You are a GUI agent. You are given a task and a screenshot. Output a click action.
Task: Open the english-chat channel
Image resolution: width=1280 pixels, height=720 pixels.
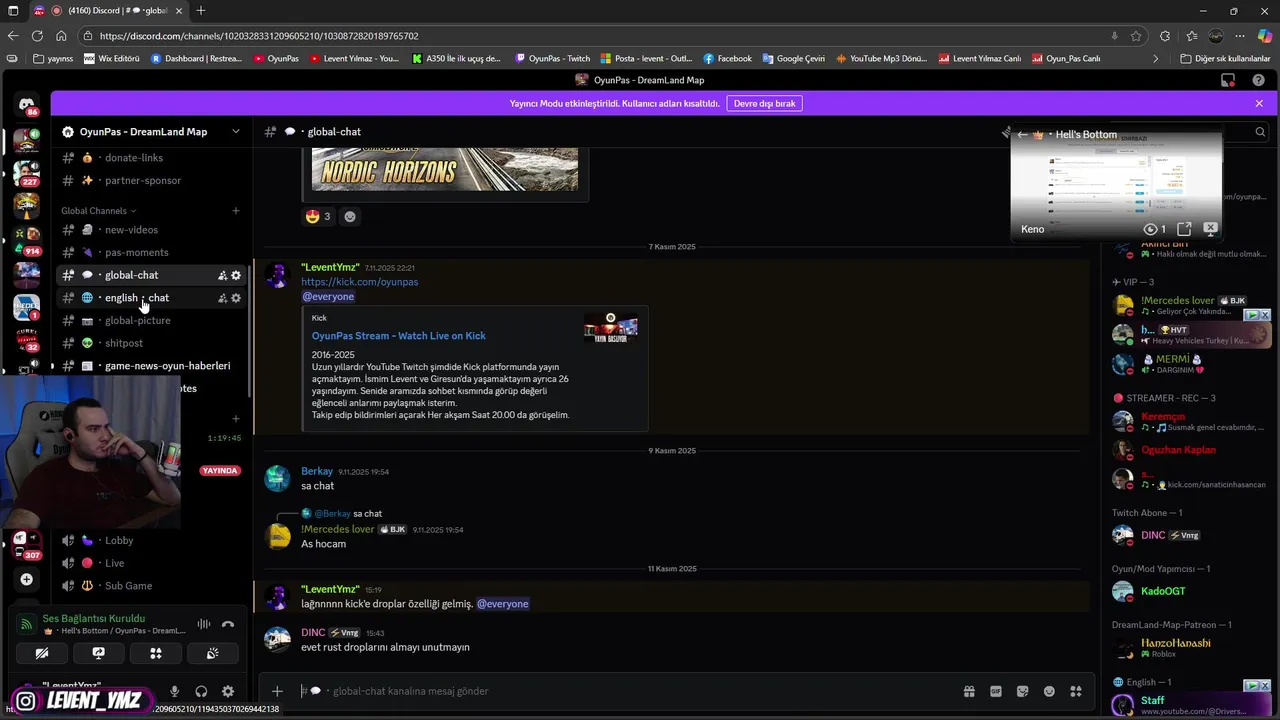(137, 298)
